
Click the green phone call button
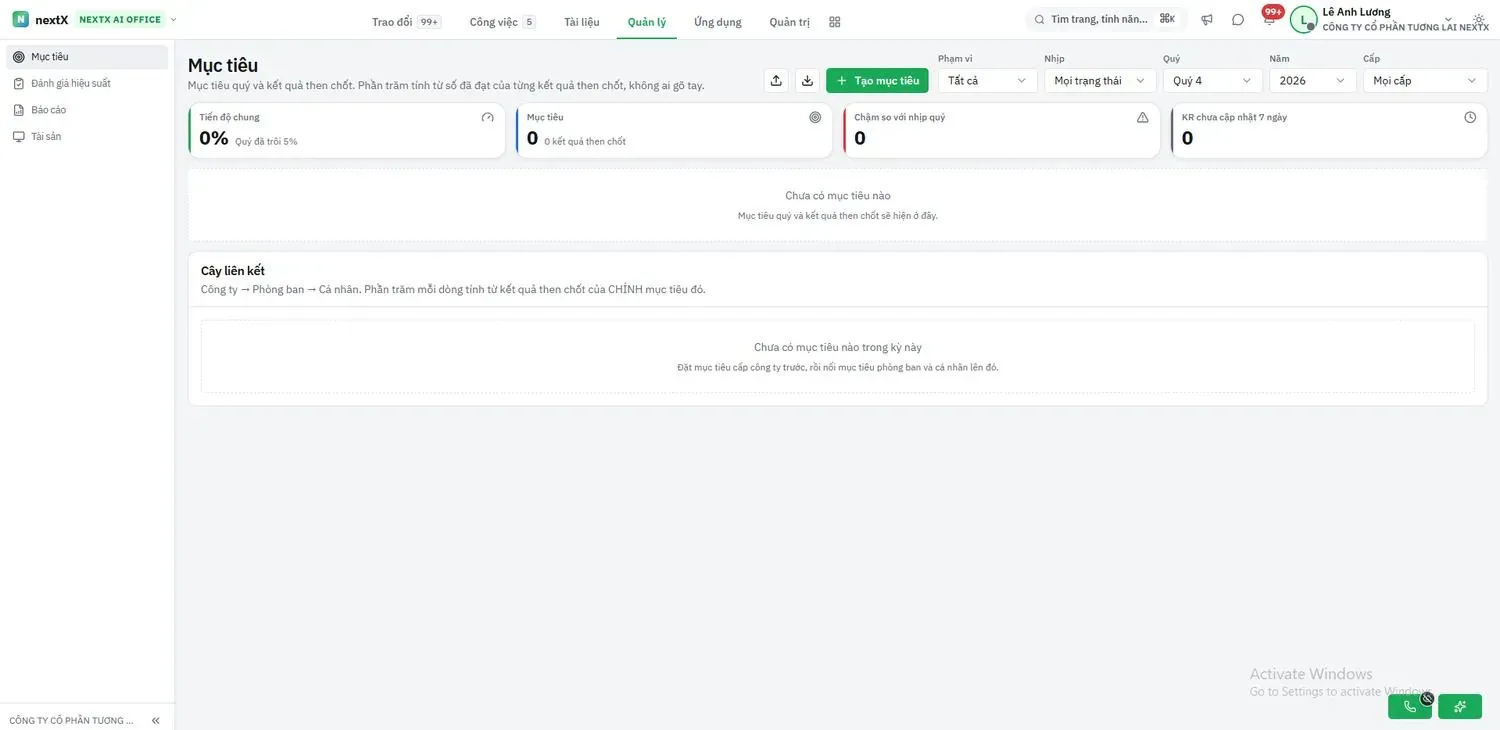coord(1410,707)
